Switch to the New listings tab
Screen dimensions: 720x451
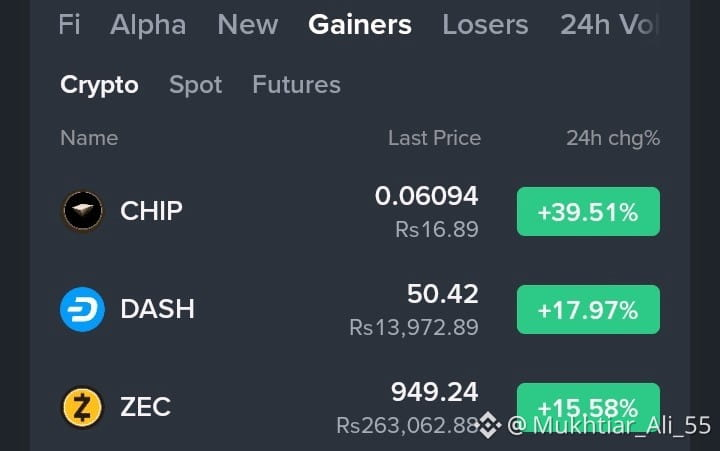tap(248, 25)
